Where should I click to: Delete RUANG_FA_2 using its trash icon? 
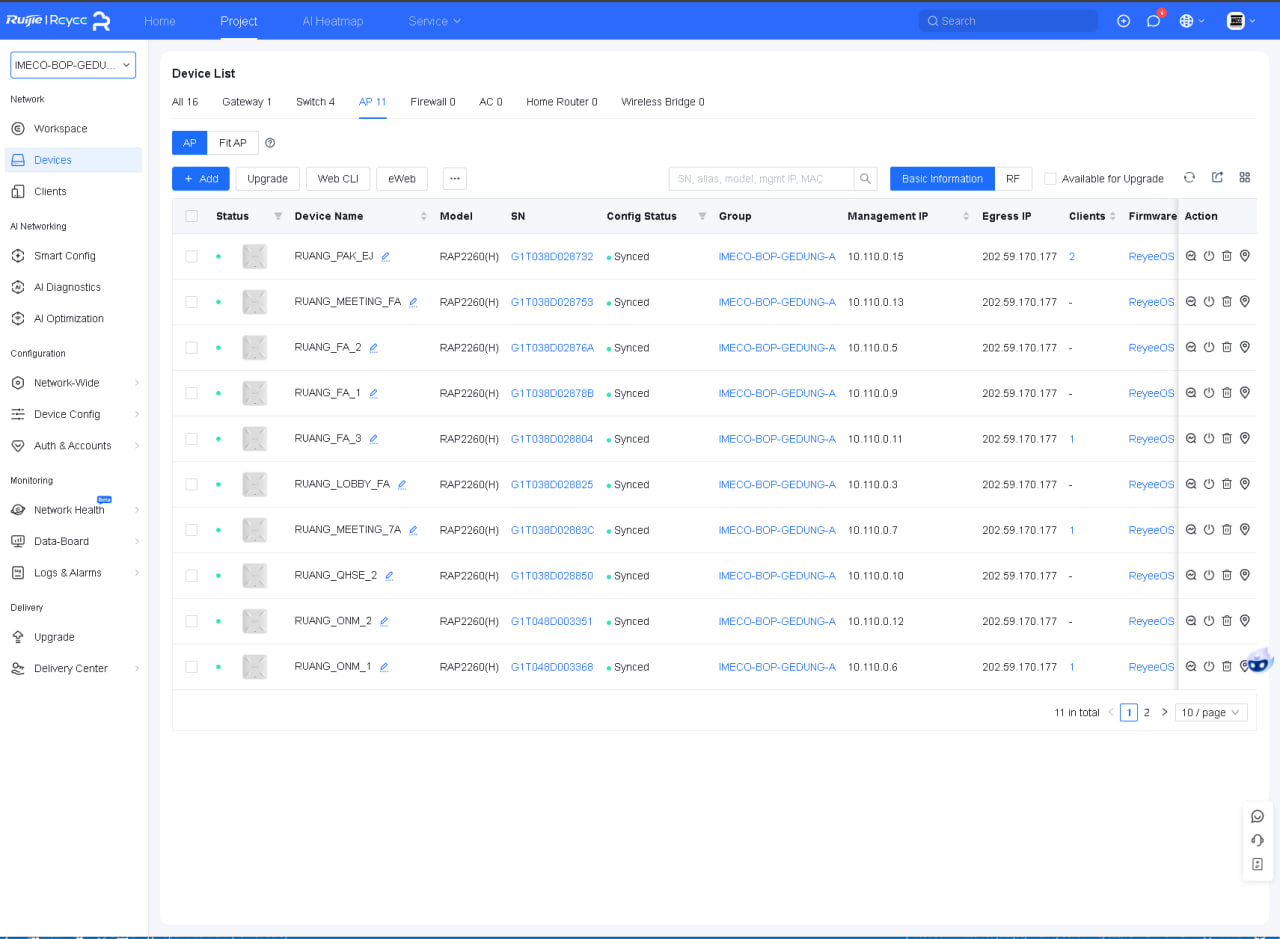(1227, 347)
